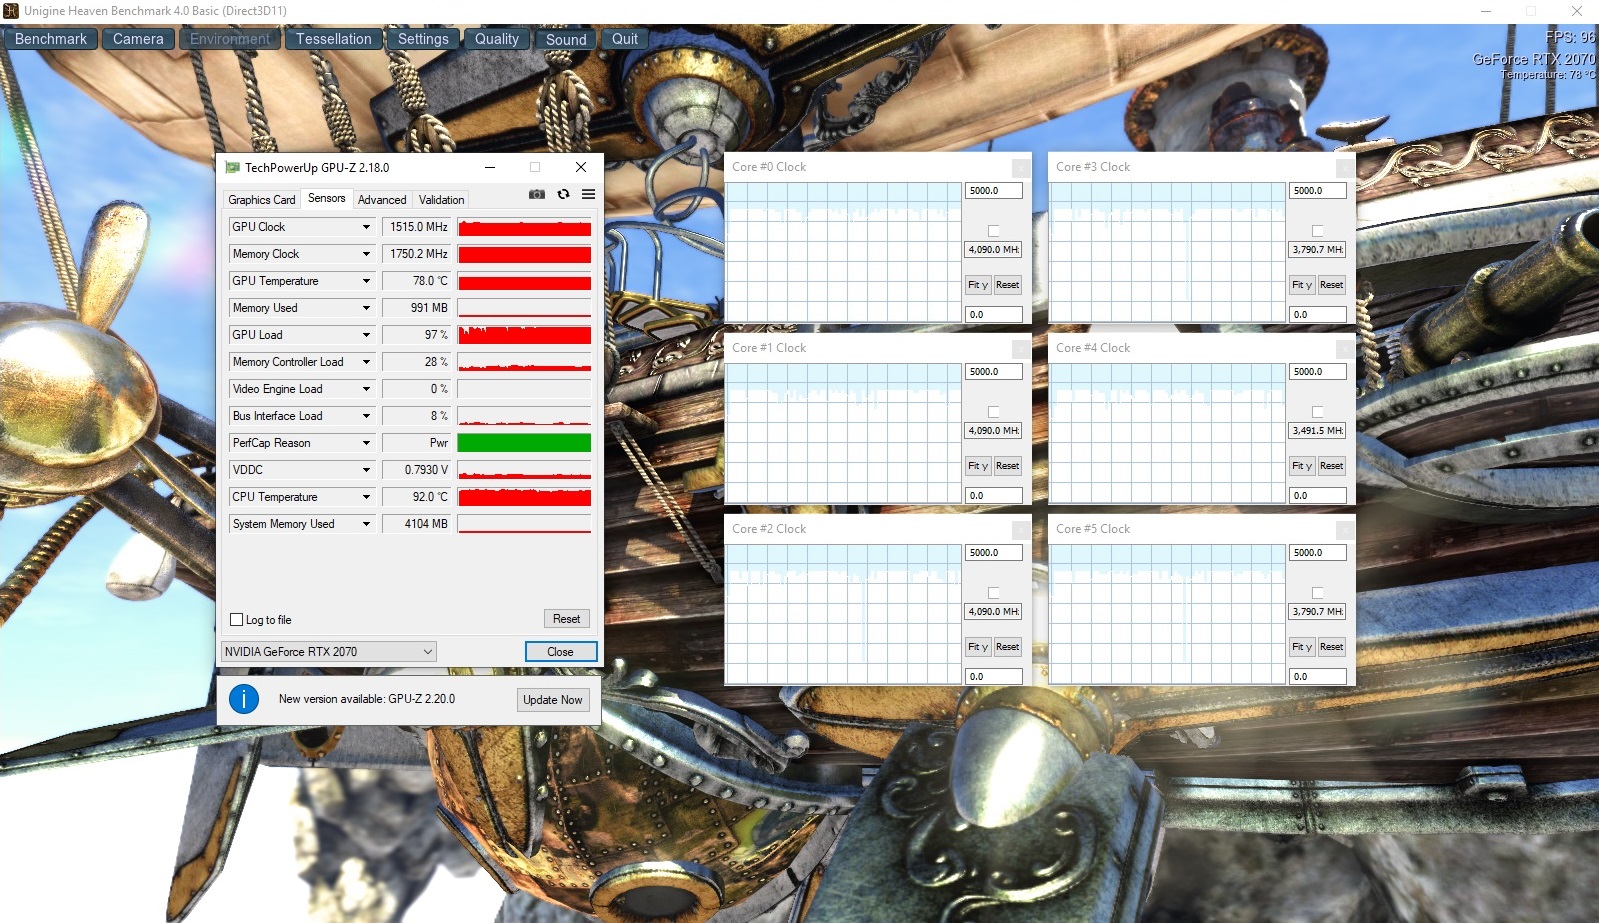
Task: Switch to the Graphics Card tab
Action: [x=262, y=200]
